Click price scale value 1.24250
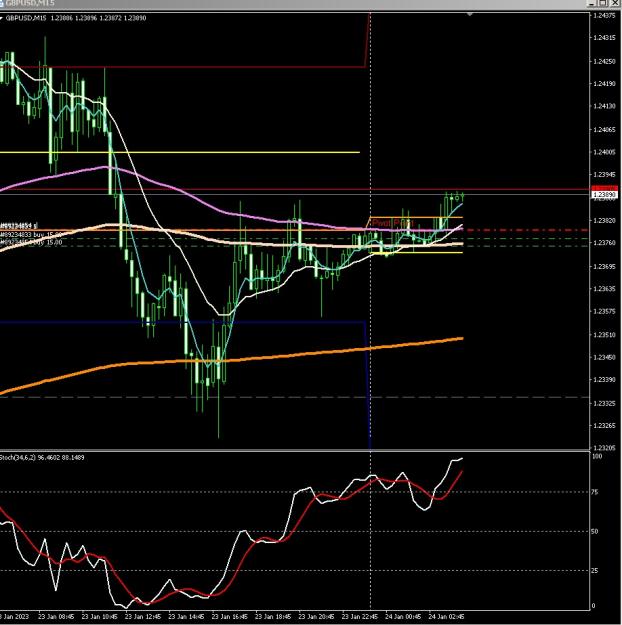This screenshot has width=622, height=625. (x=604, y=62)
